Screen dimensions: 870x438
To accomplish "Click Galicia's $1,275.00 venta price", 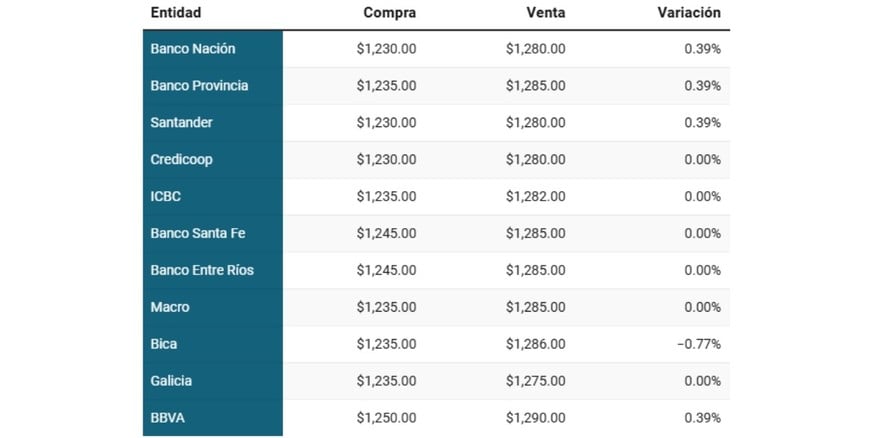I will (535, 382).
